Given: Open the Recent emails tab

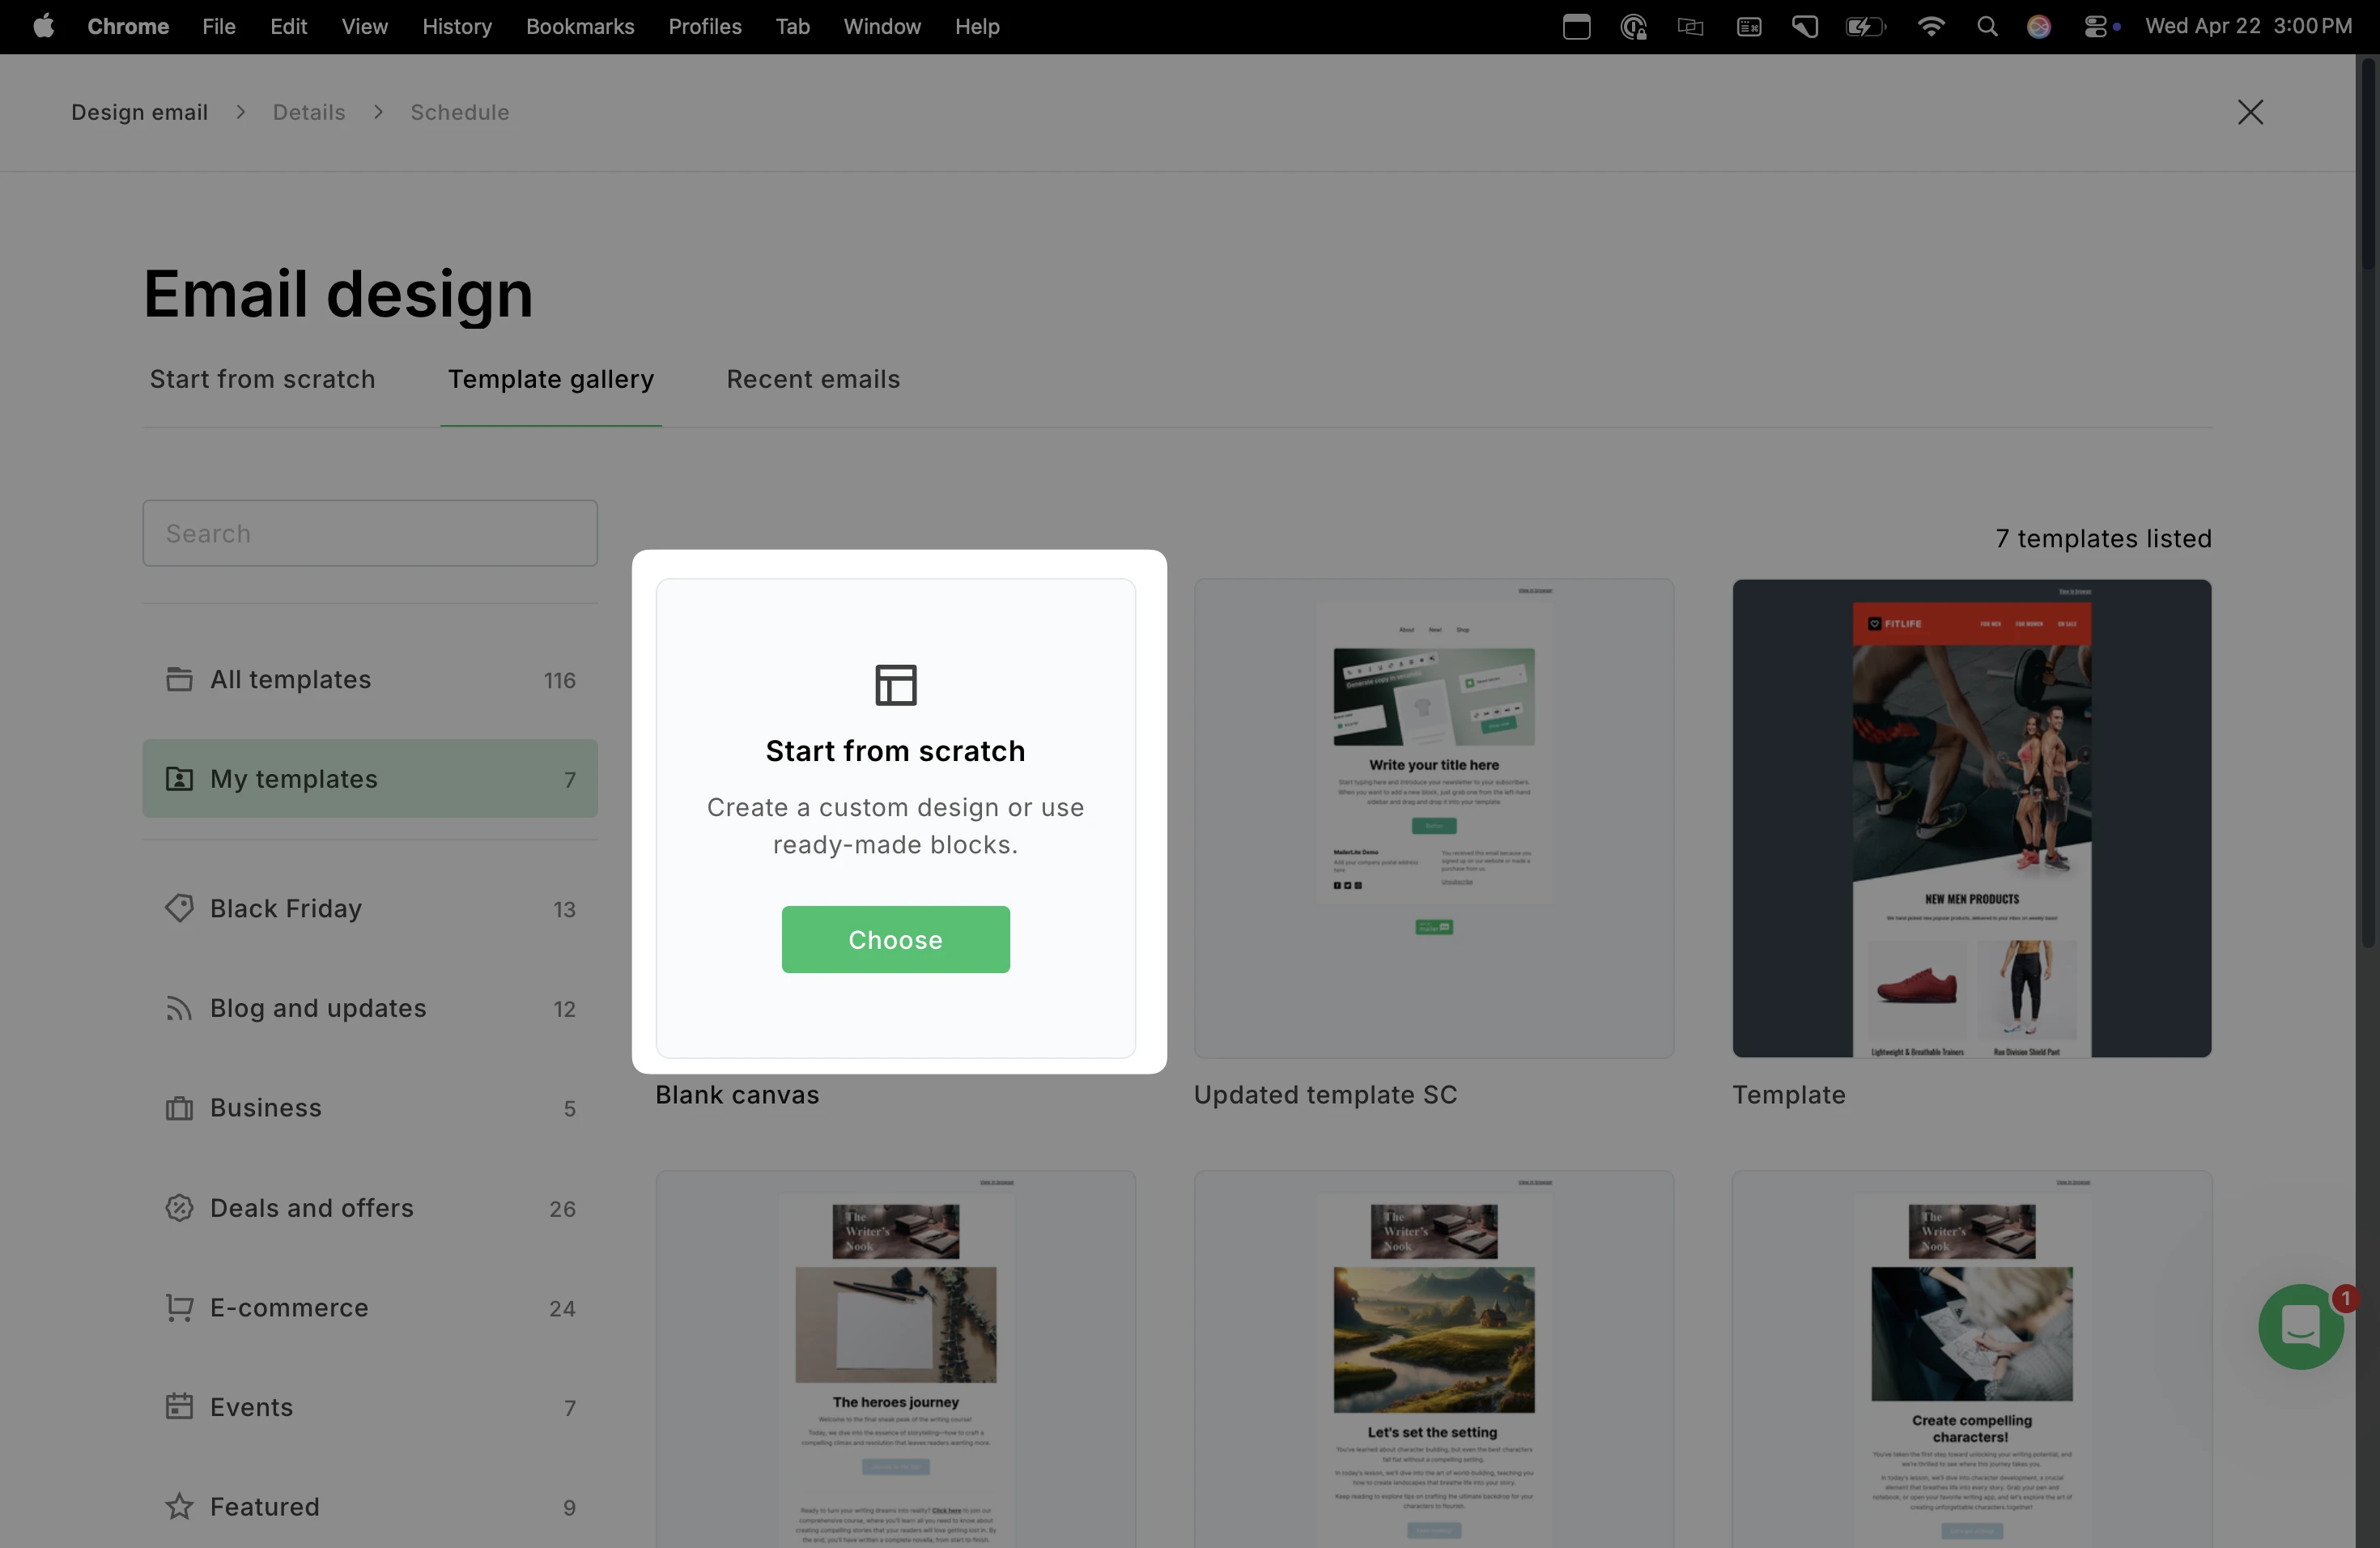Looking at the screenshot, I should tap(812, 379).
